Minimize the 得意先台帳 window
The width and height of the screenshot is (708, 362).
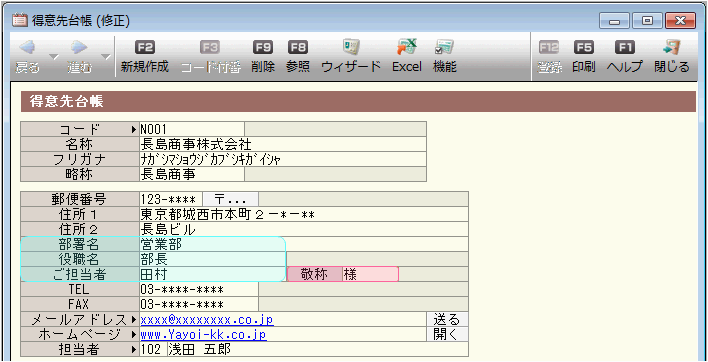coord(614,20)
